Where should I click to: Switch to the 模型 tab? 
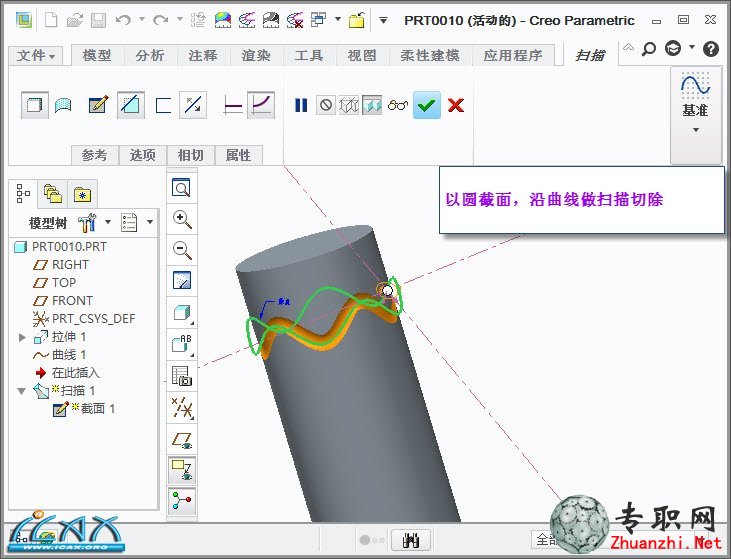click(97, 55)
